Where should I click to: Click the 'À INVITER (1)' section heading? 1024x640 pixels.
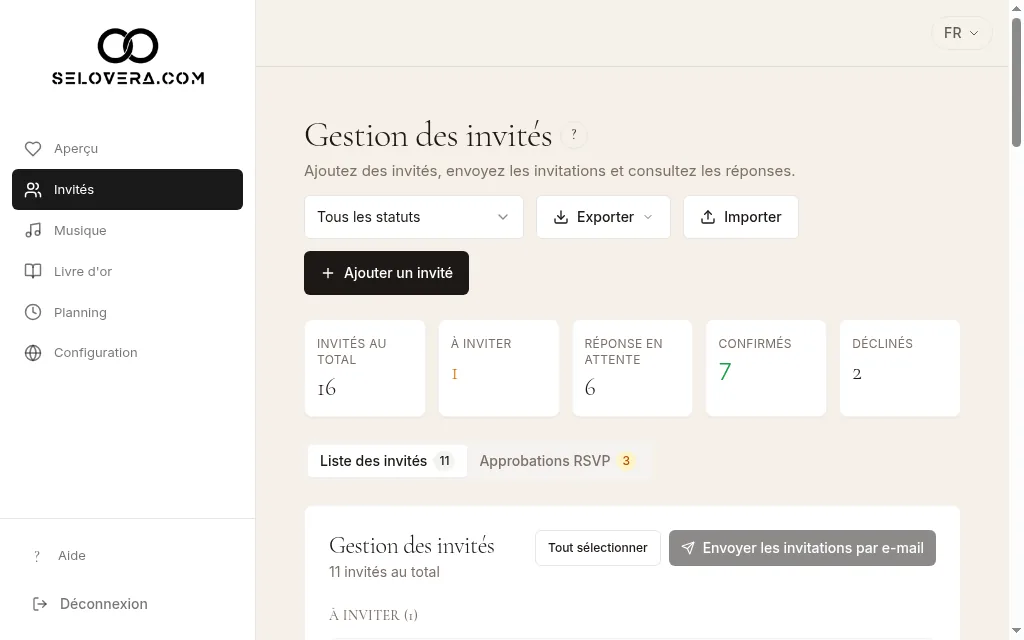pyautogui.click(x=374, y=615)
